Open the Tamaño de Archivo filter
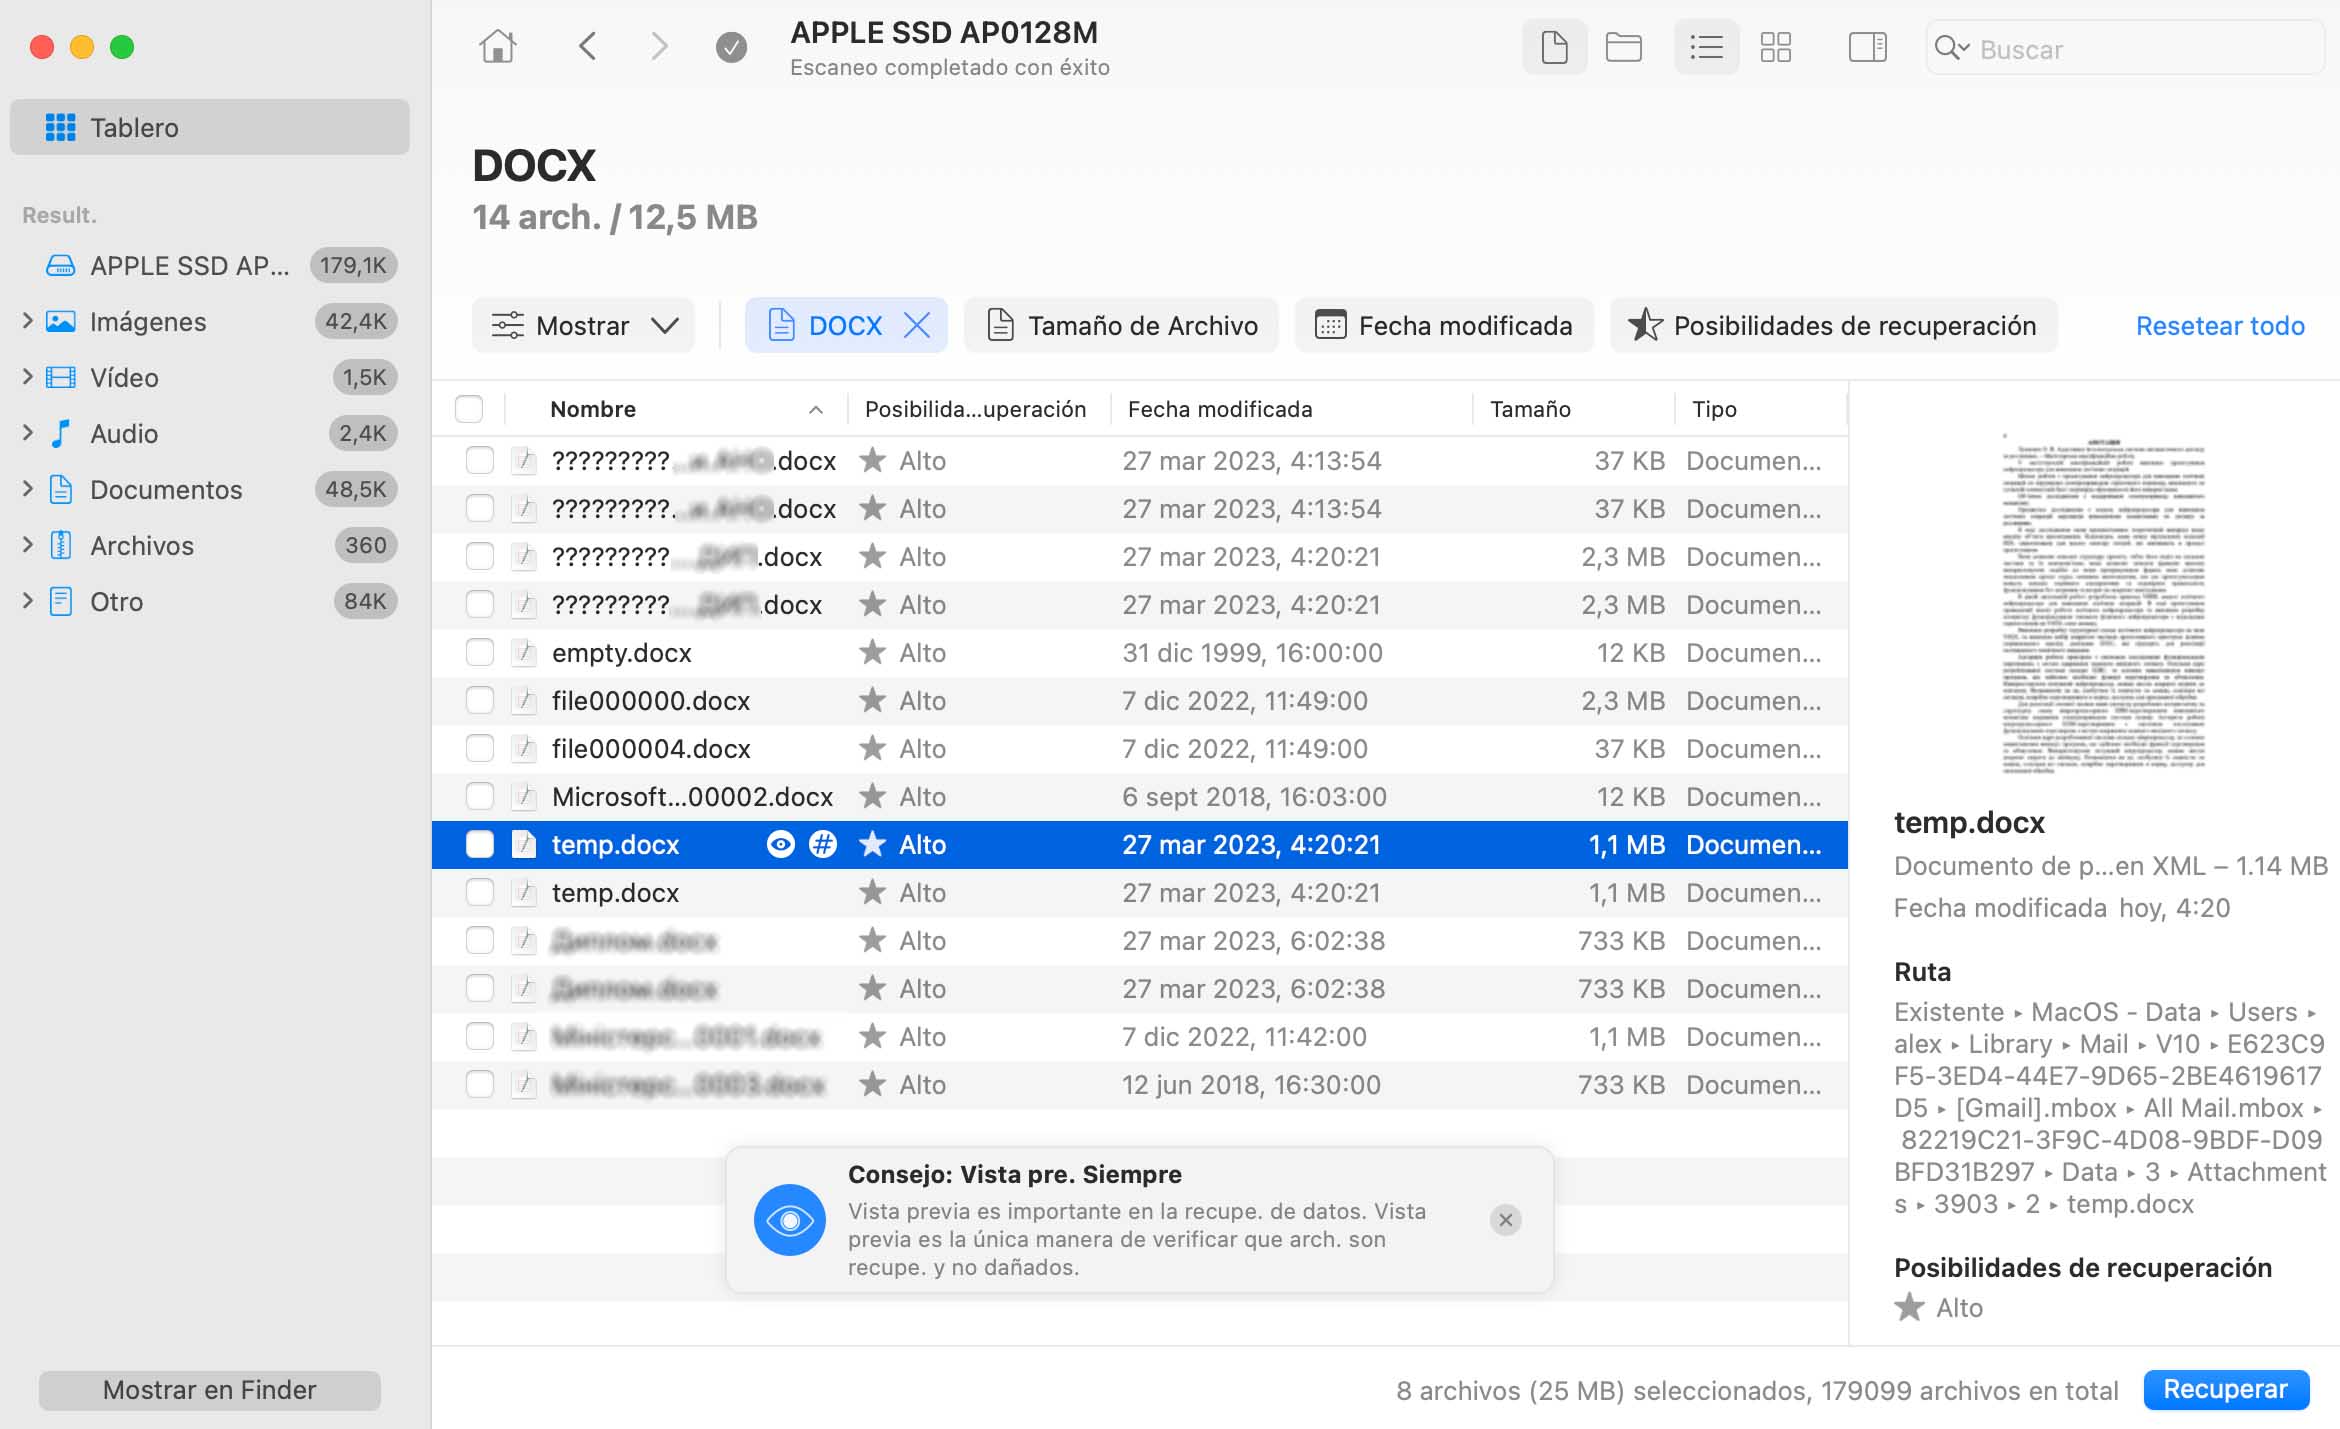This screenshot has height=1429, width=2340. (1121, 326)
